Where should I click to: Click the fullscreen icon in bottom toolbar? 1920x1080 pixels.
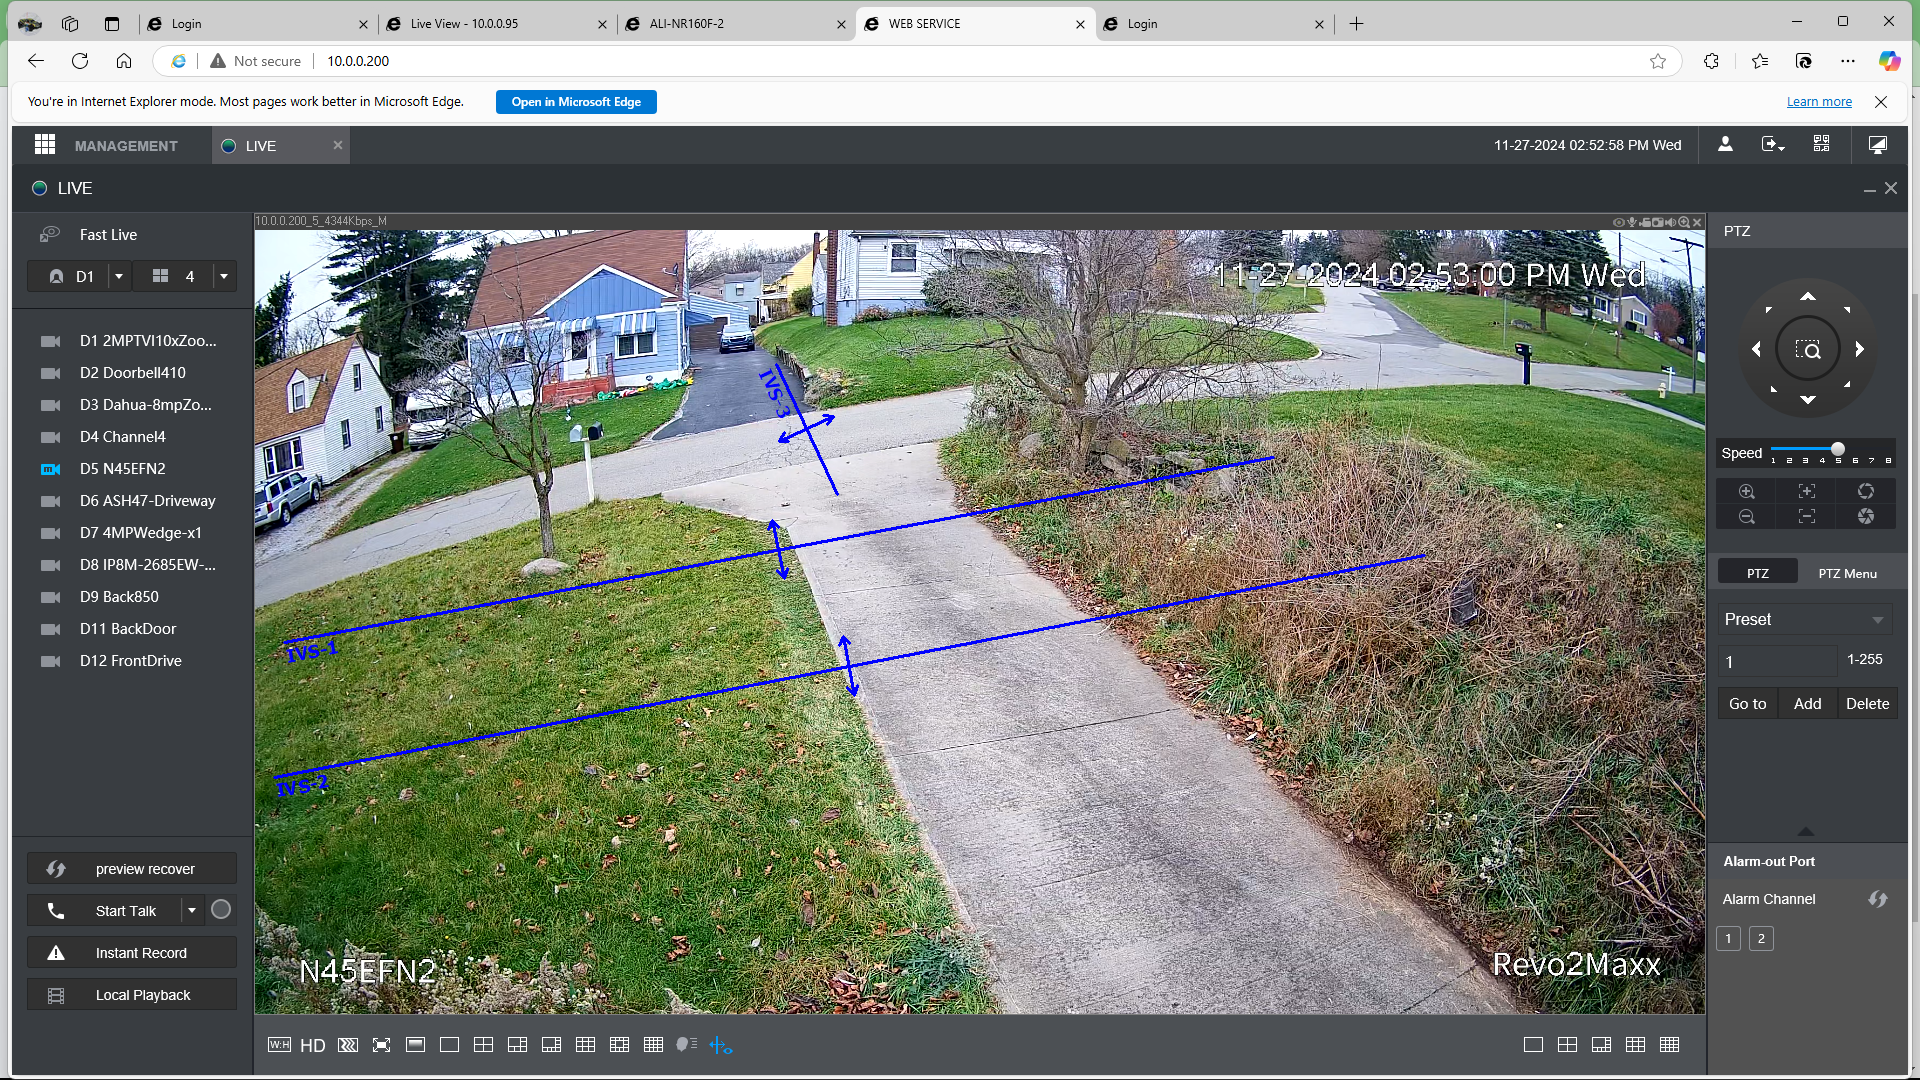pos(381,1045)
